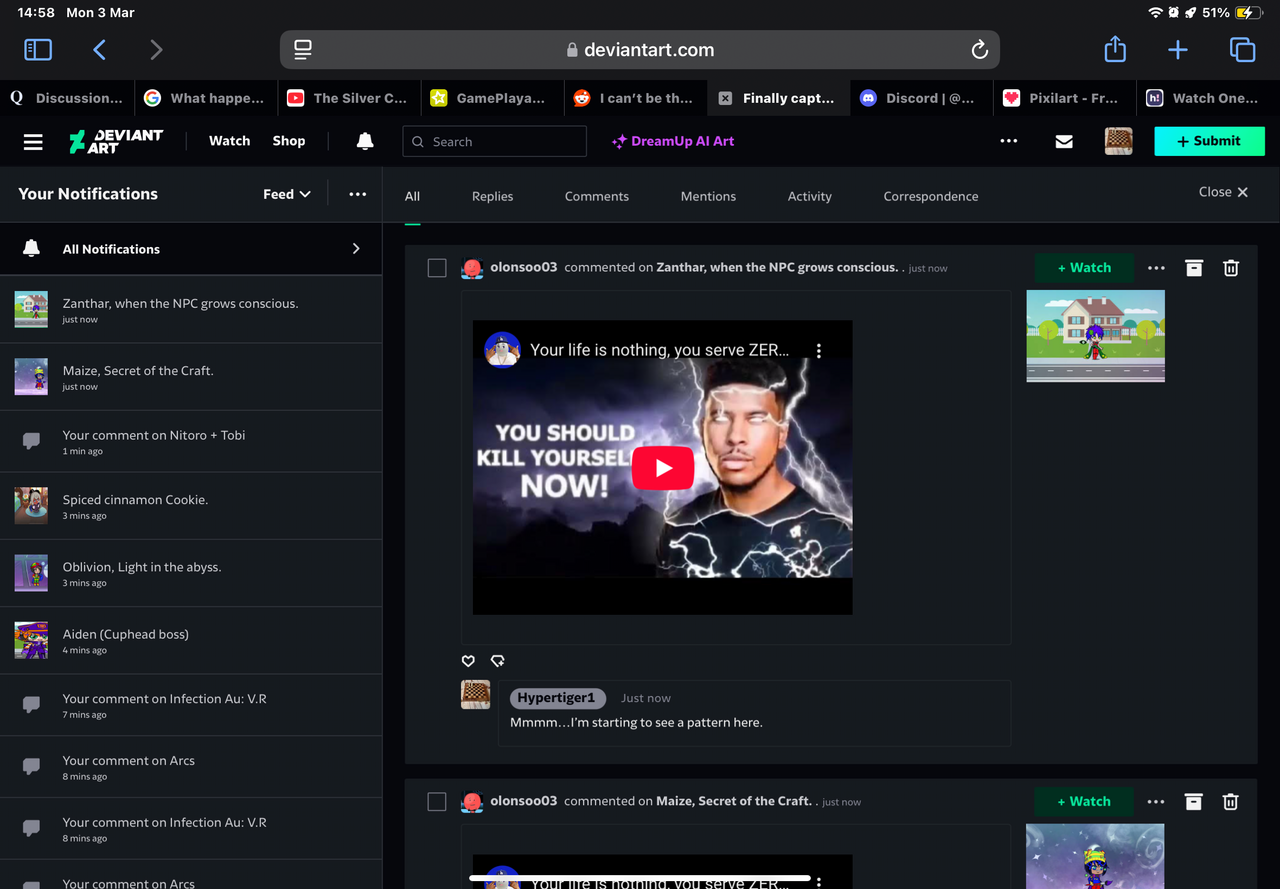Screen dimensions: 1280x889
Task: Open DeviantArt hamburger menu
Action: tap(33, 142)
